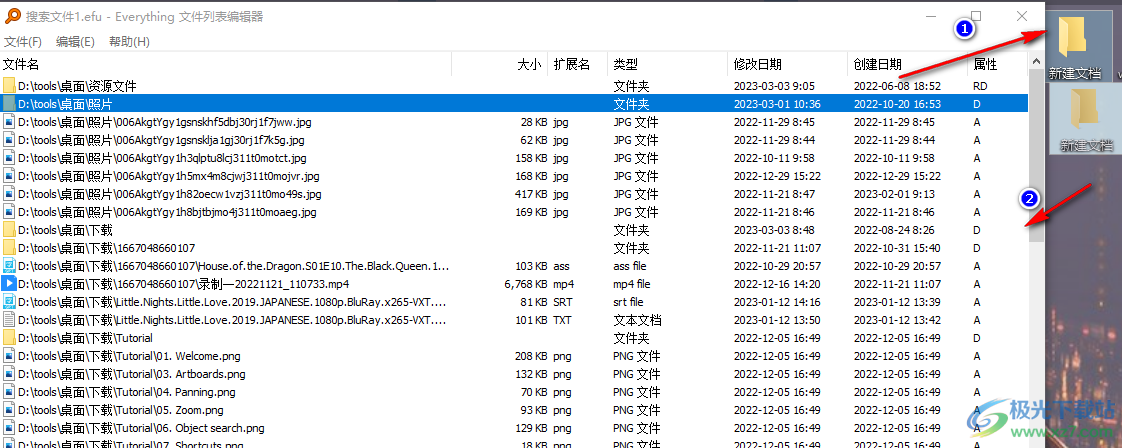Click the size value 417 KB
Screen dimensions: 1126x448
(x=530, y=194)
